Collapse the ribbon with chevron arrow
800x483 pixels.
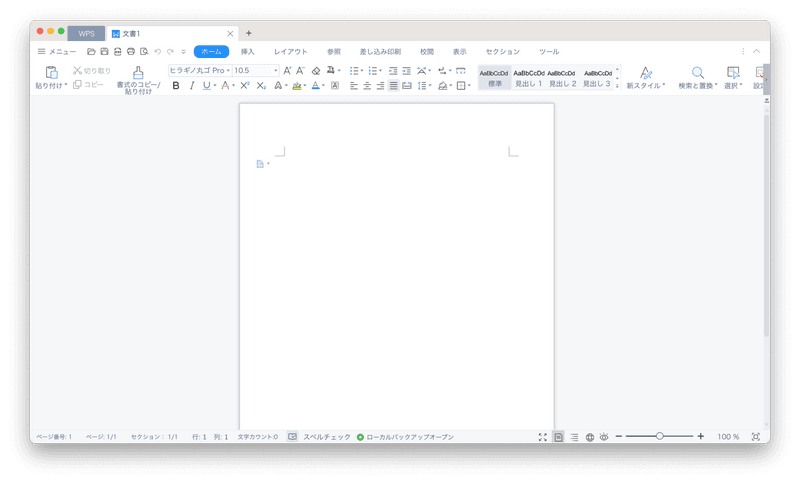coord(756,52)
